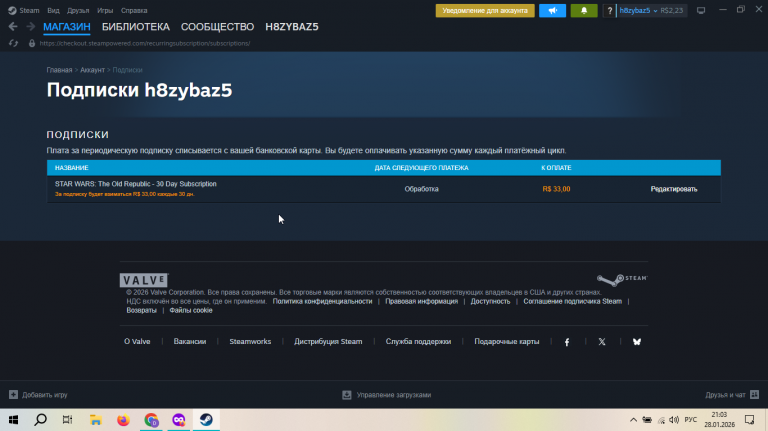Image resolution: width=768 pixels, height=431 pixels.
Task: Click the Уведомление для аккаунта button
Action: 485,10
